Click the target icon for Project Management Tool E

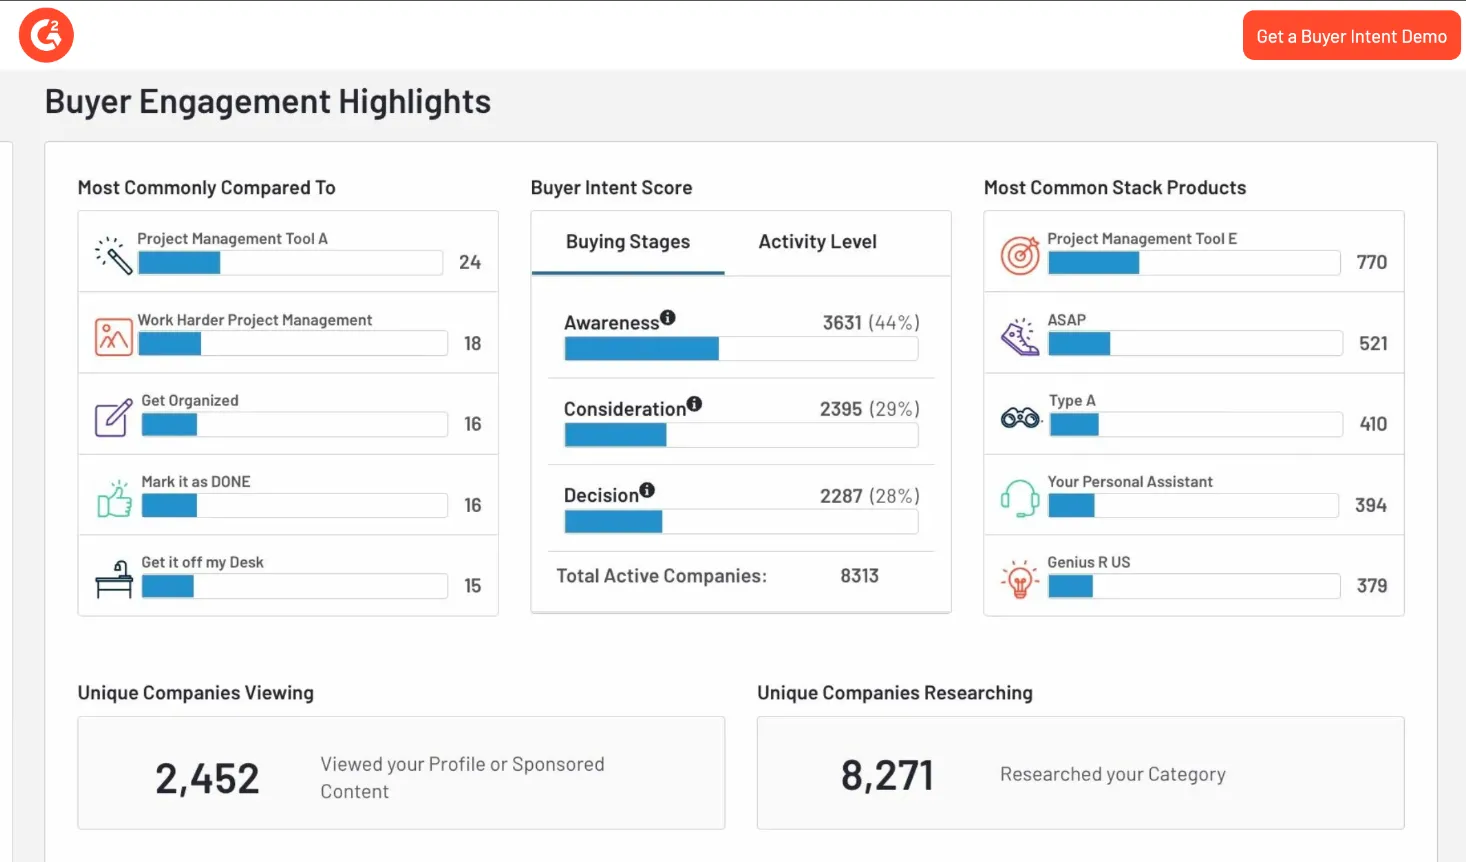[1020, 255]
